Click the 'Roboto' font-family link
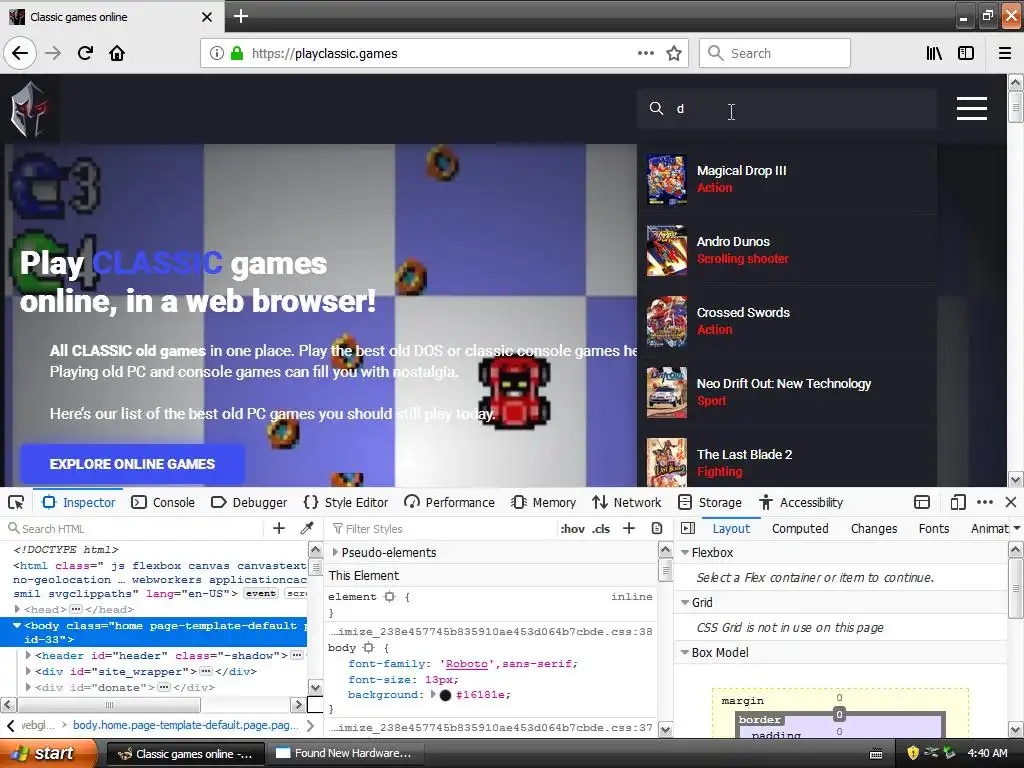 [466, 664]
